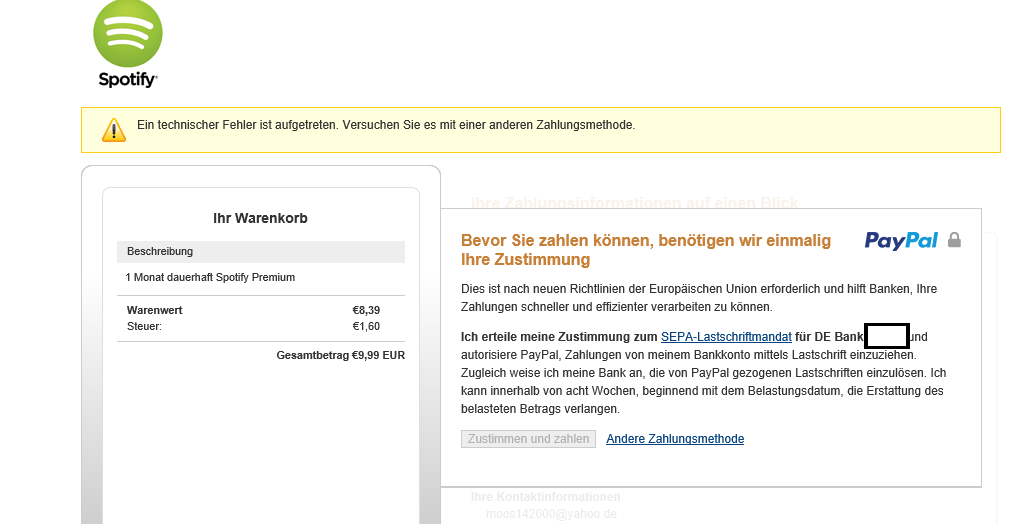Click the €1,60 tax value
This screenshot has width=1019, height=524.
point(366,326)
